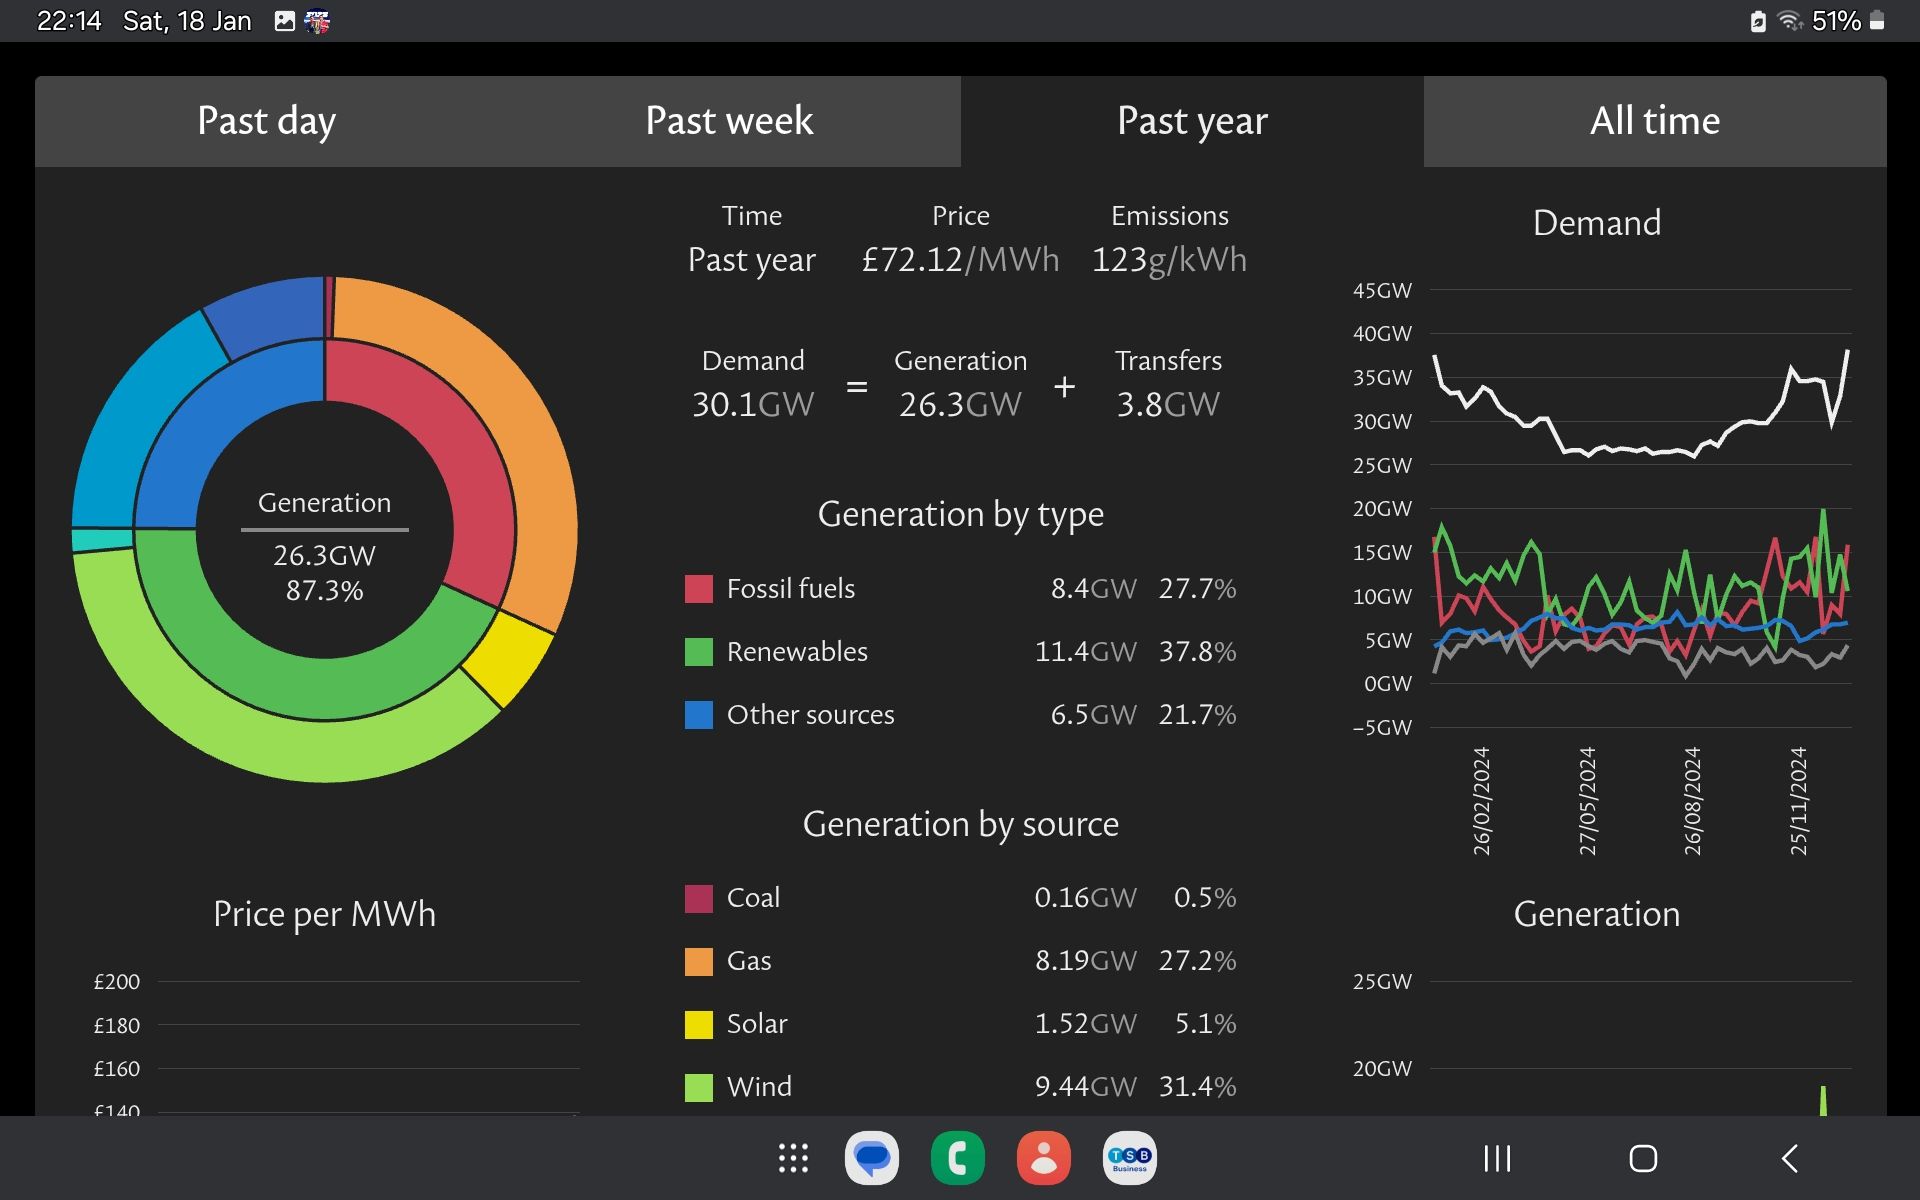Launch the TSB Business banking app

click(1129, 1158)
